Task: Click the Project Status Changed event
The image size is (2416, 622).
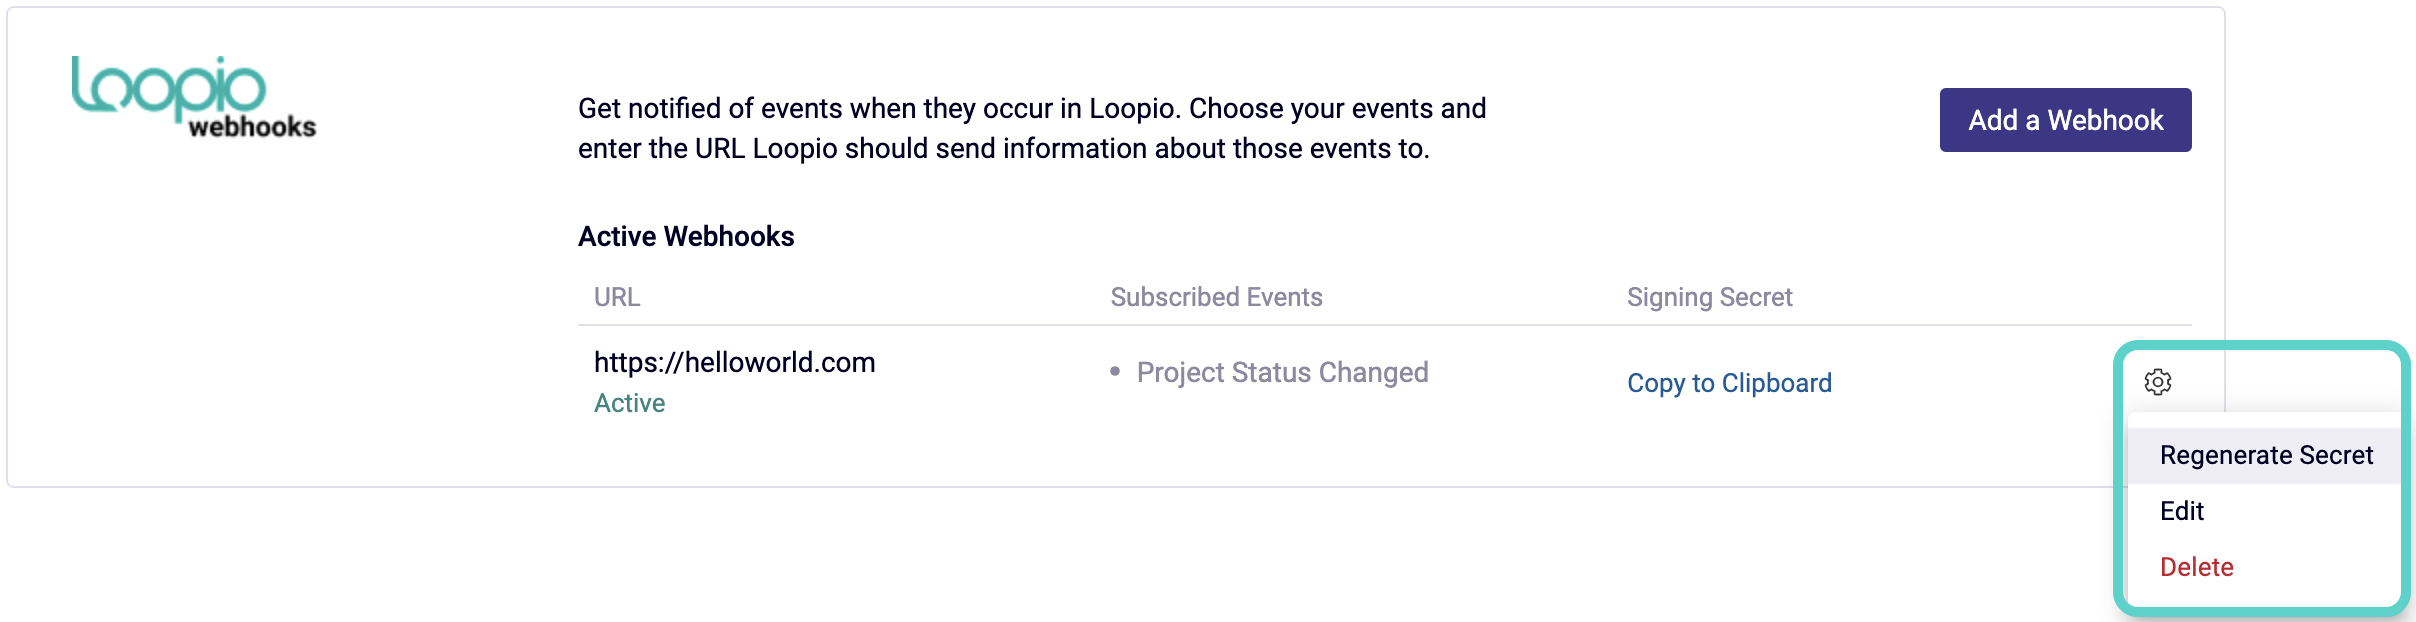Action: [1283, 372]
